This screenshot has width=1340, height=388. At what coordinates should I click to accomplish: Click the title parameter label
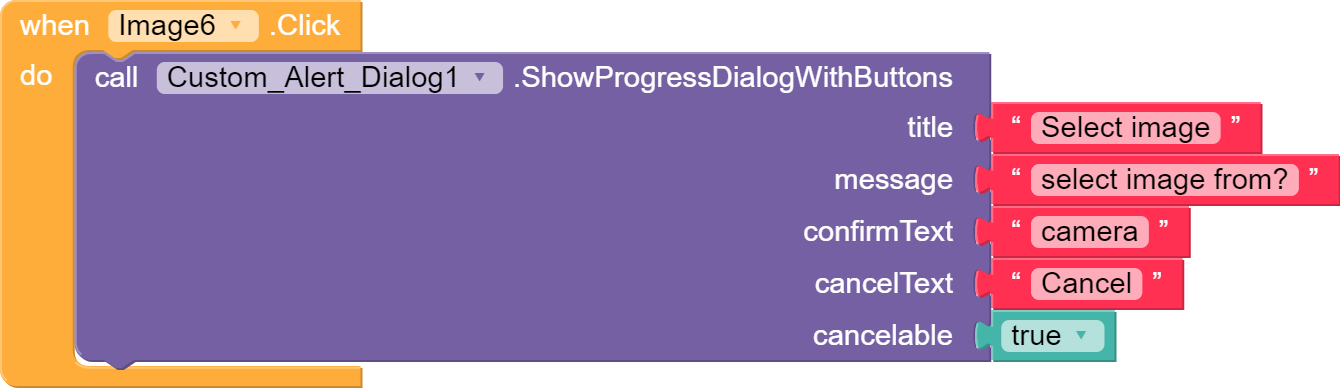click(x=930, y=128)
